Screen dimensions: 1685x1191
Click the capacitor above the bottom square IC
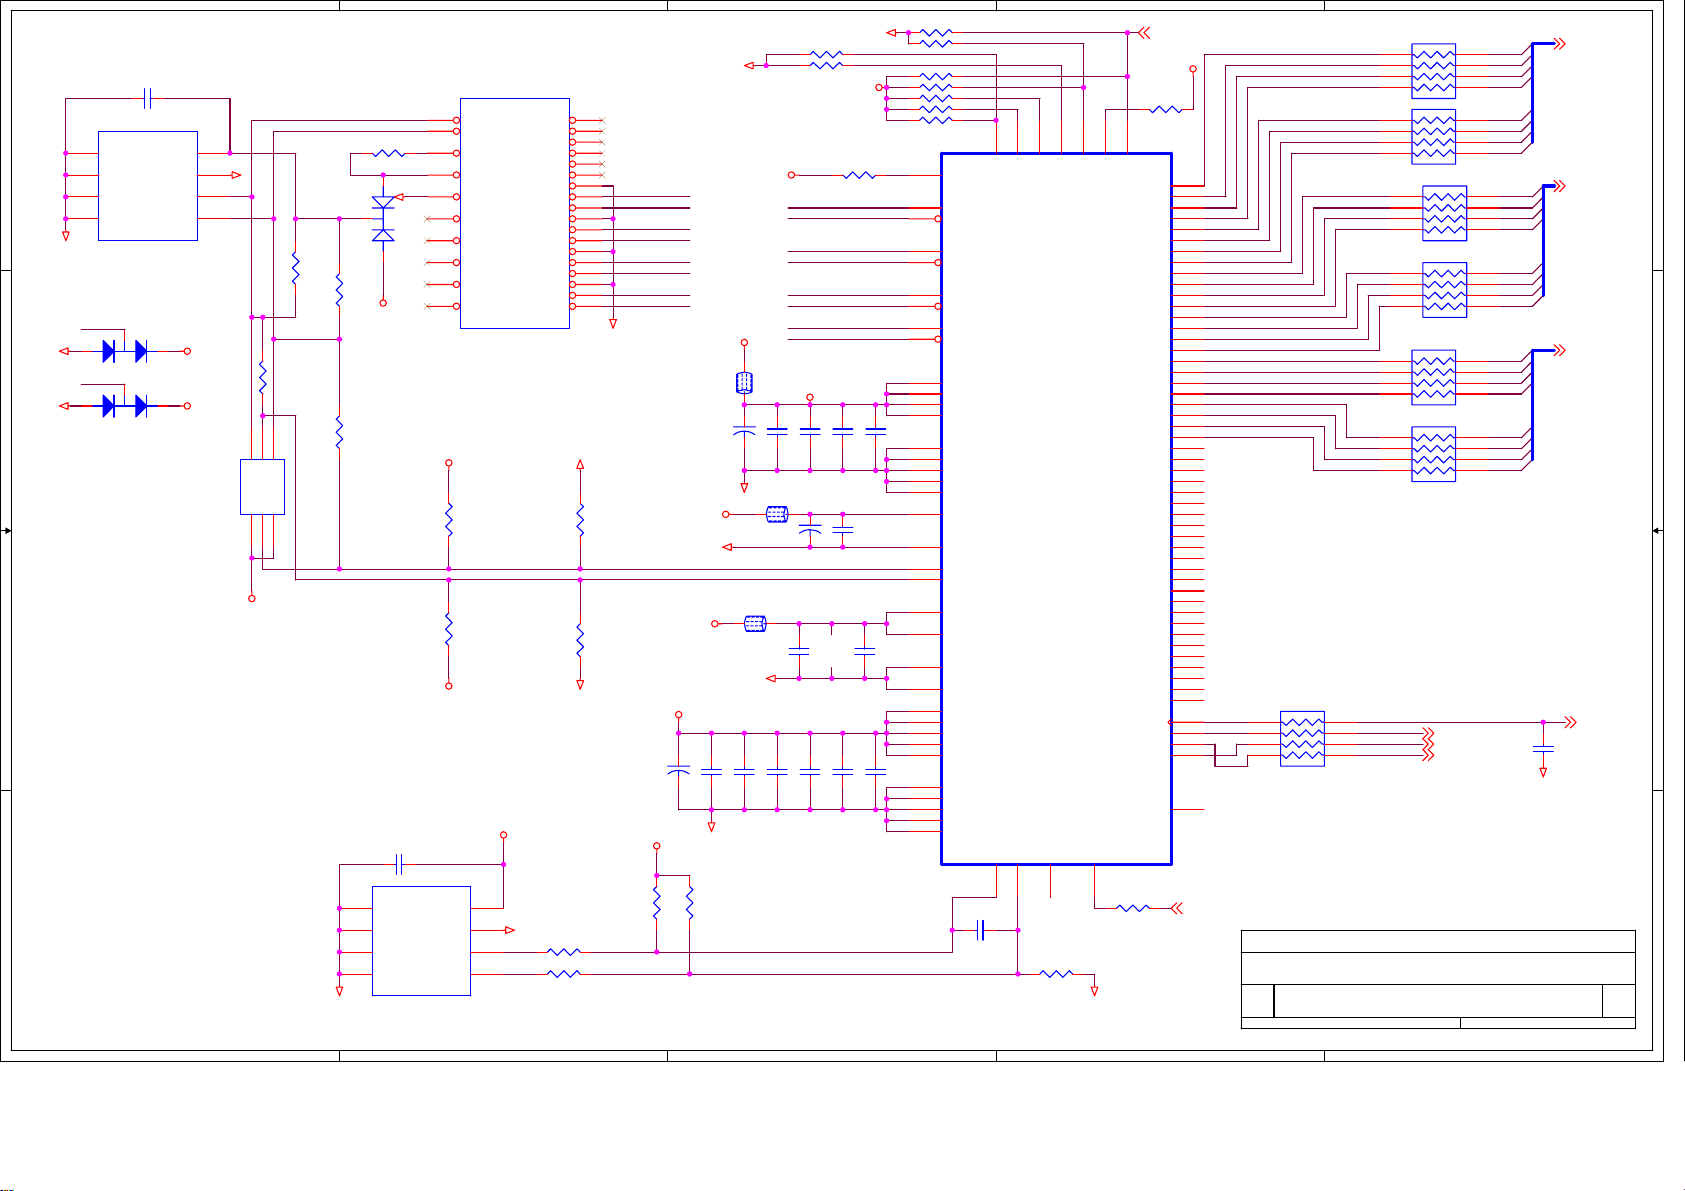tap(399, 863)
